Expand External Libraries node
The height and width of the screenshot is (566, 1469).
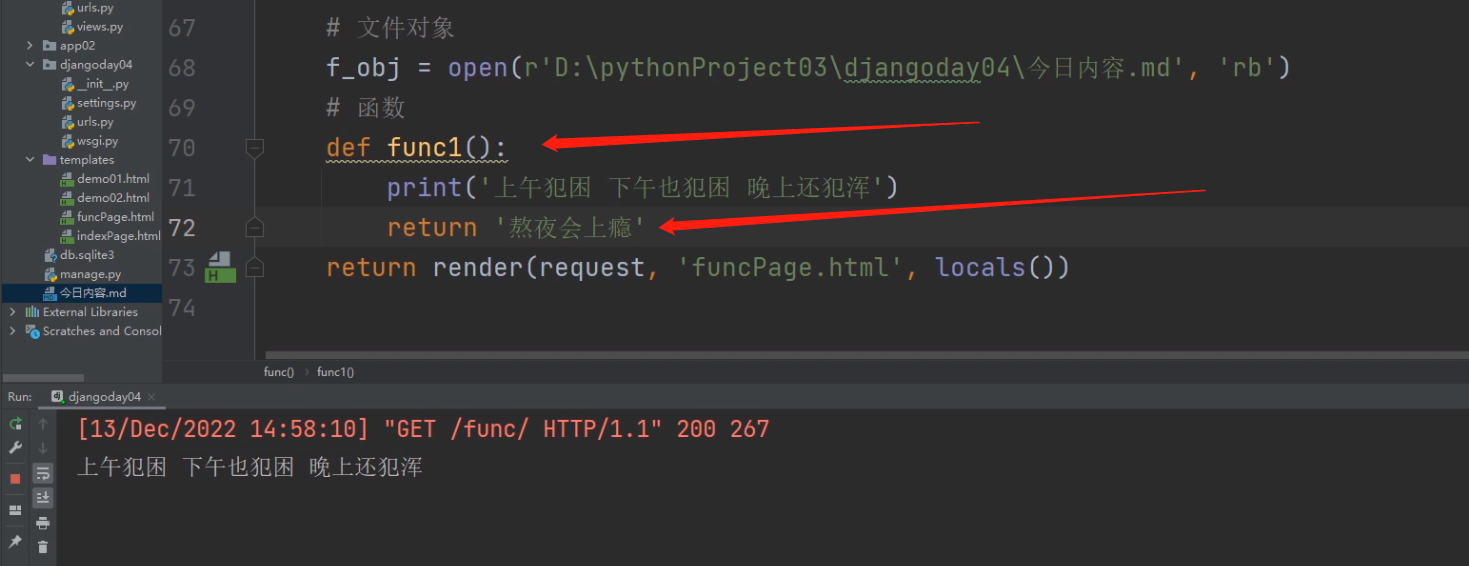[x=13, y=312]
